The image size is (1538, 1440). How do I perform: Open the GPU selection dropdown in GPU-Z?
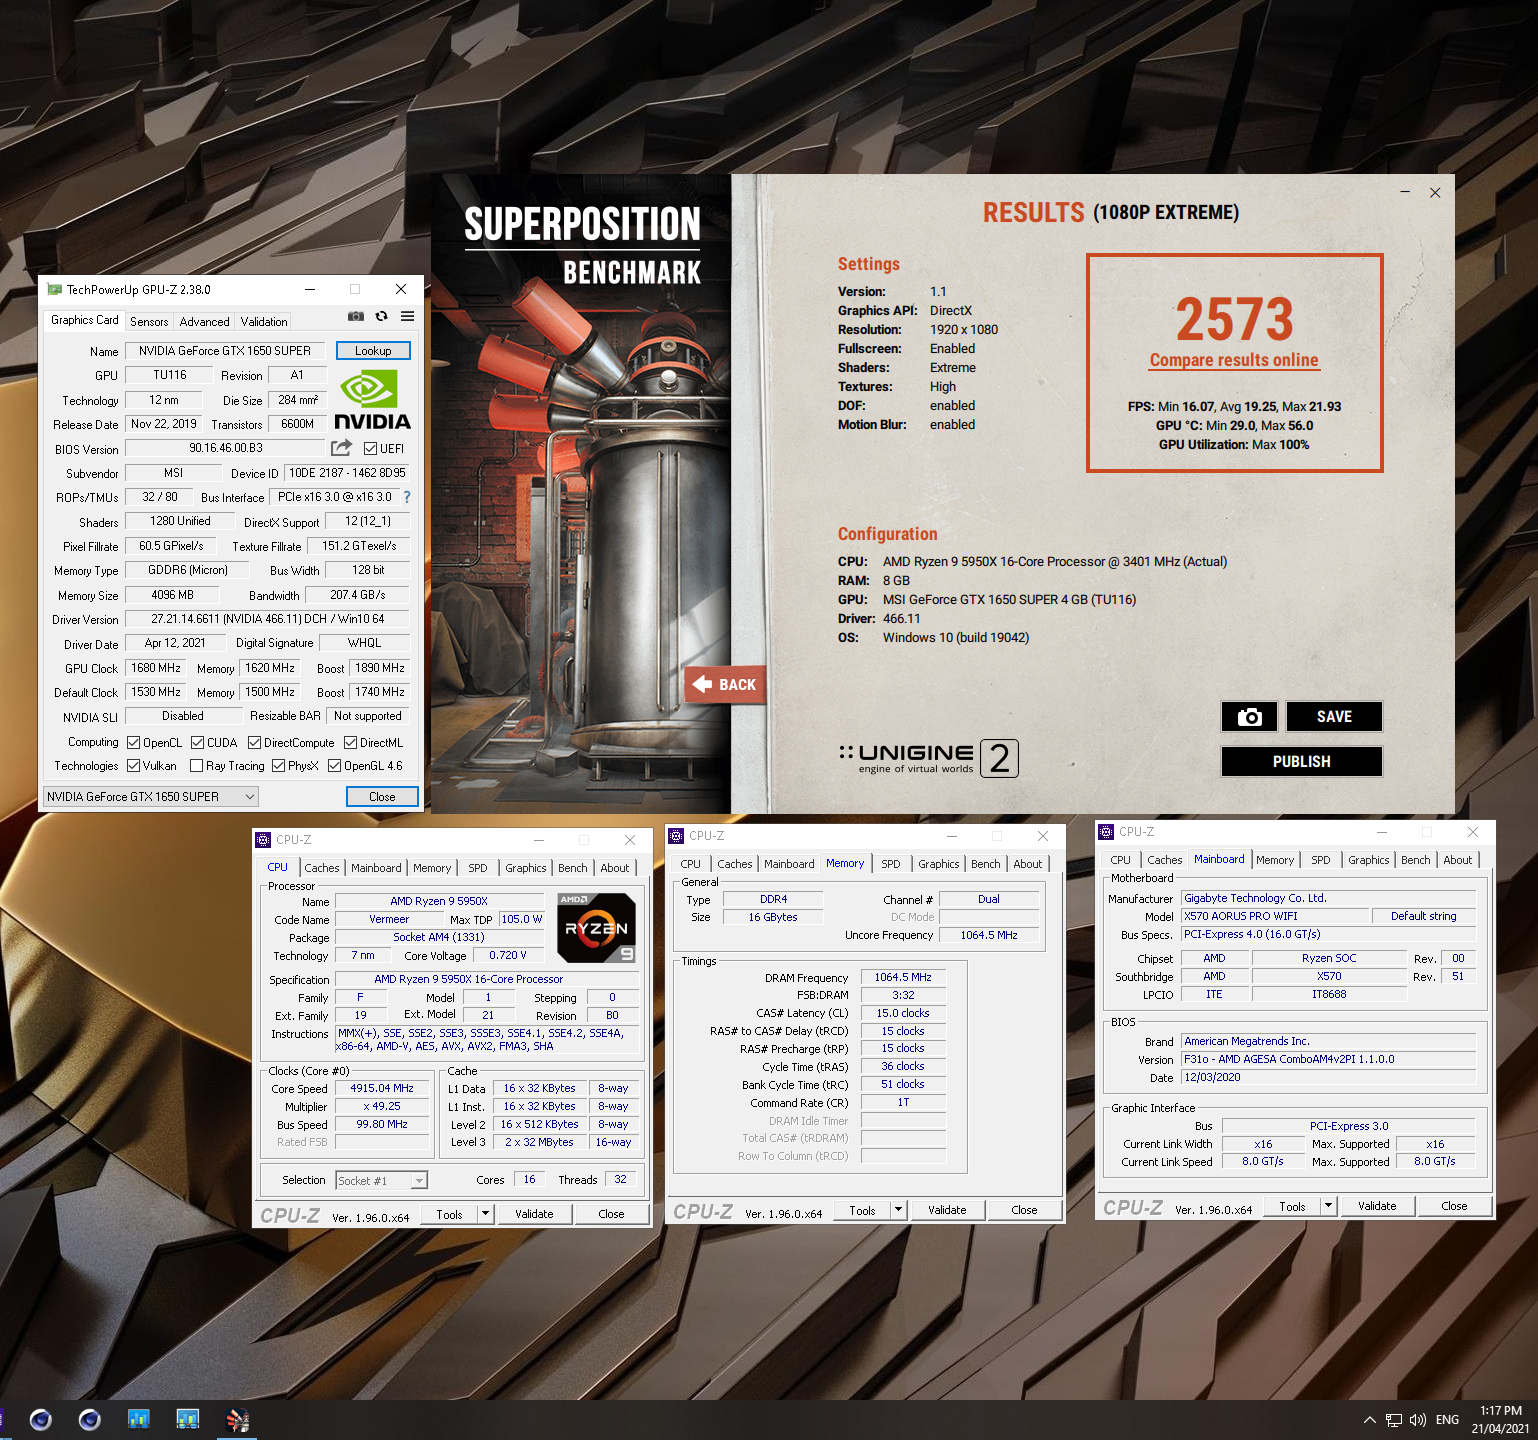[151, 796]
